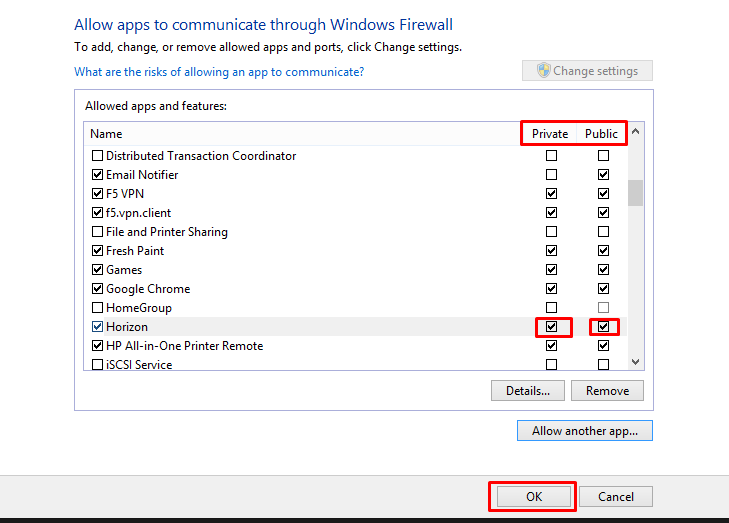Confirm changes with the OK button
The image size is (729, 523).
point(533,496)
